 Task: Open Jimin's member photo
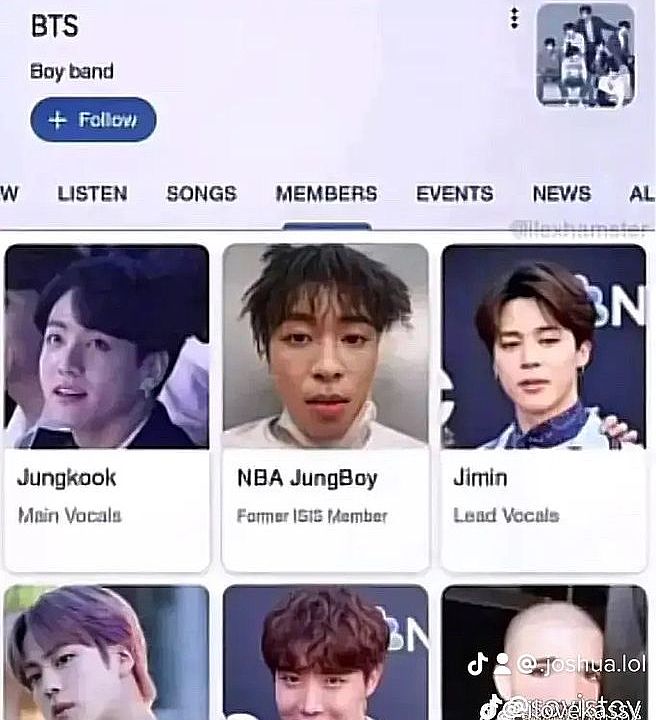(544, 347)
